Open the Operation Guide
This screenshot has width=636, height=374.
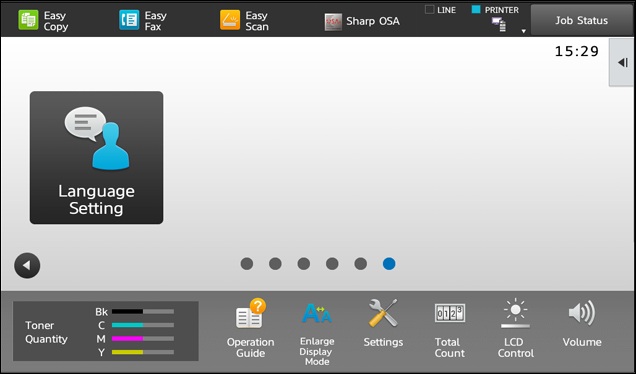[x=250, y=329]
